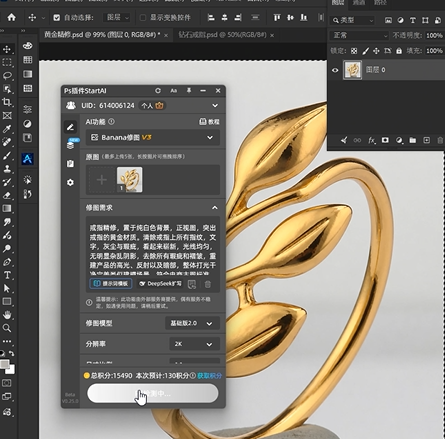Open the Banana修图 V3 function dropdown
The width and height of the screenshot is (445, 439).
tap(153, 138)
